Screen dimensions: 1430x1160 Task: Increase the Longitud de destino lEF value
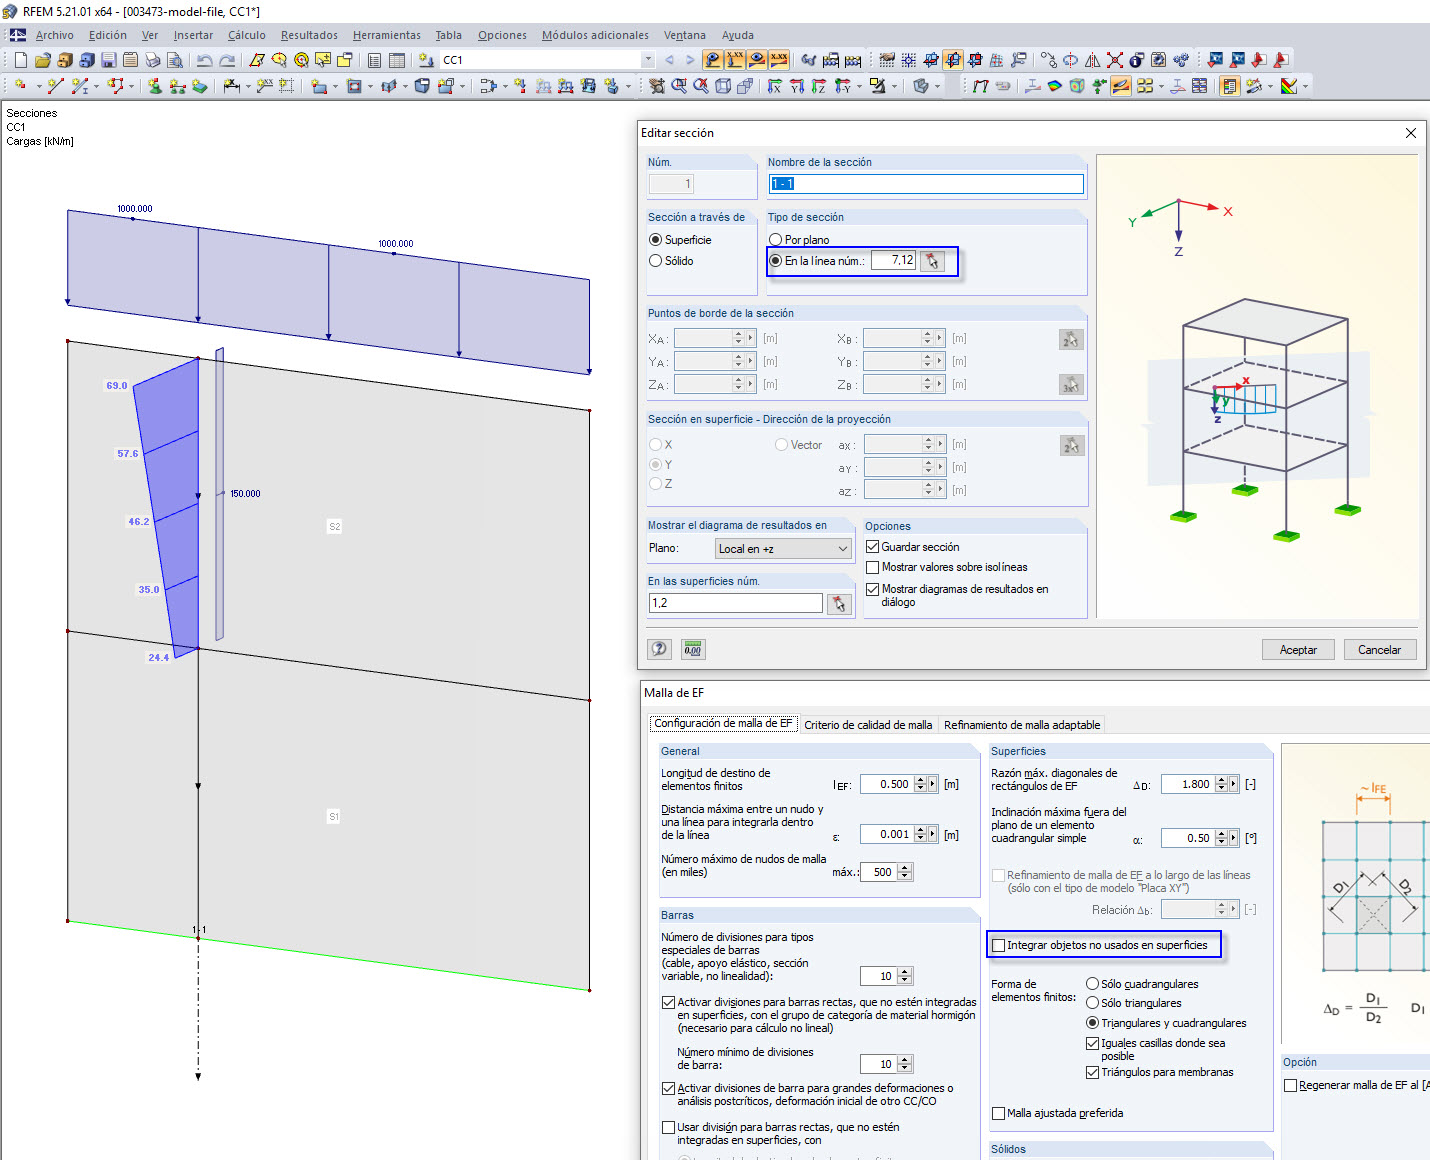(x=921, y=781)
